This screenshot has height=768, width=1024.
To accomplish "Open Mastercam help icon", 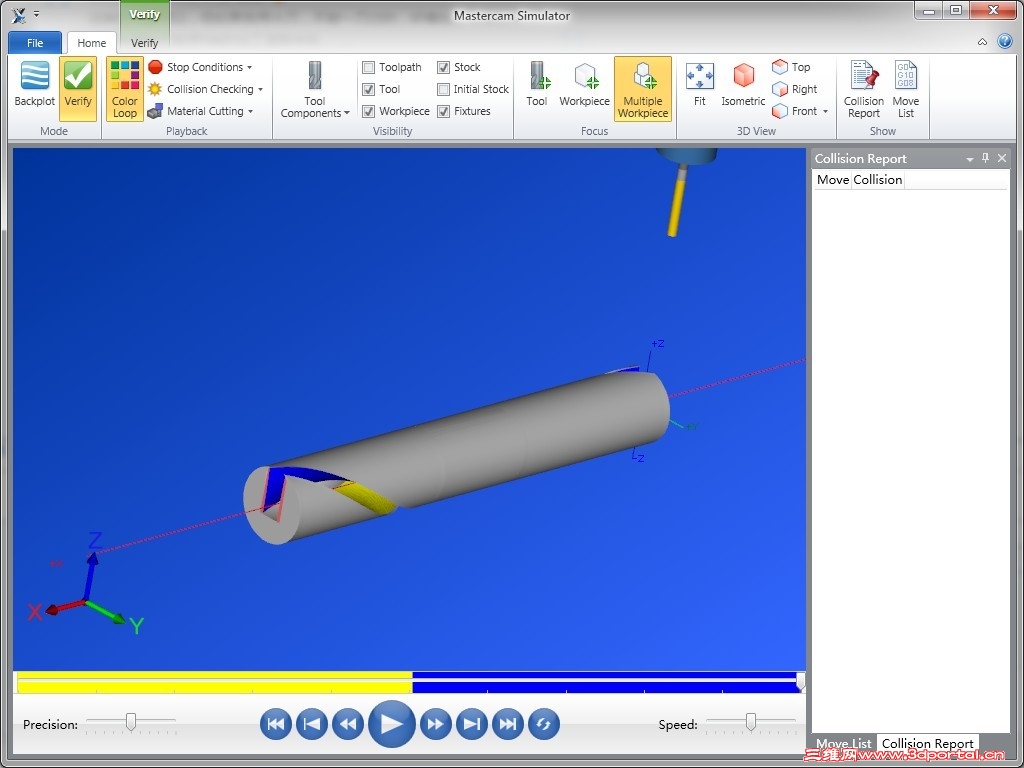I will click(1005, 42).
